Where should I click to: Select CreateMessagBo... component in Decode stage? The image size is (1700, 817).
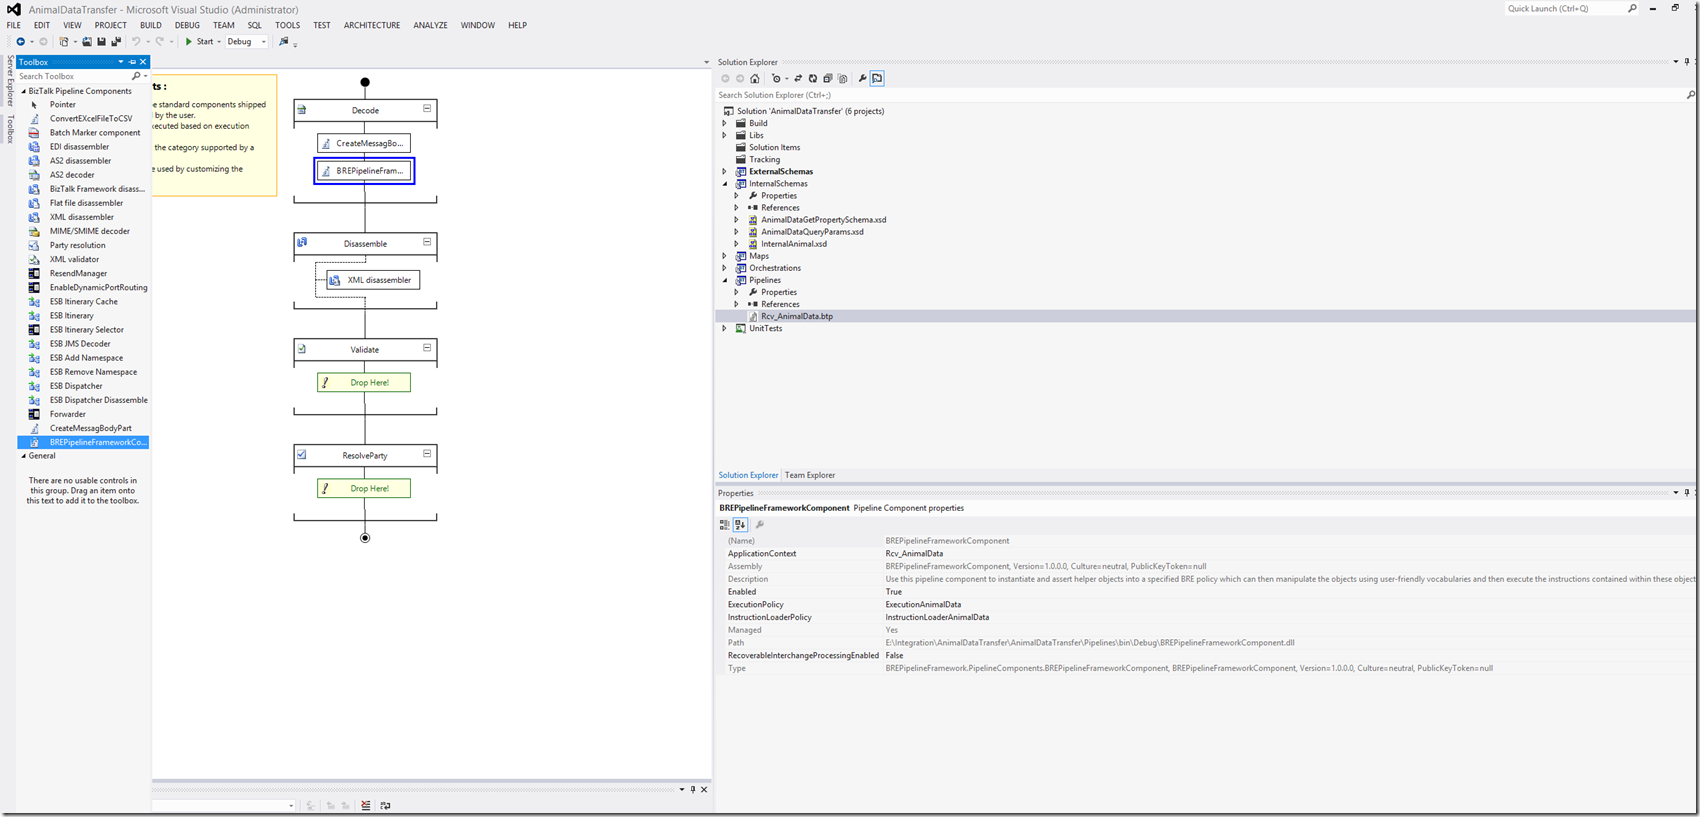click(x=364, y=143)
